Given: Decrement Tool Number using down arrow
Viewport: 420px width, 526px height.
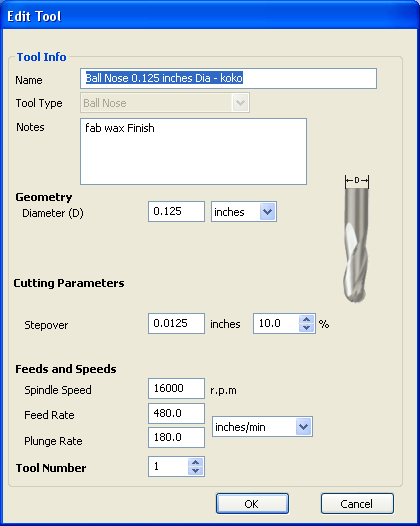Looking at the screenshot, I should click(x=196, y=471).
